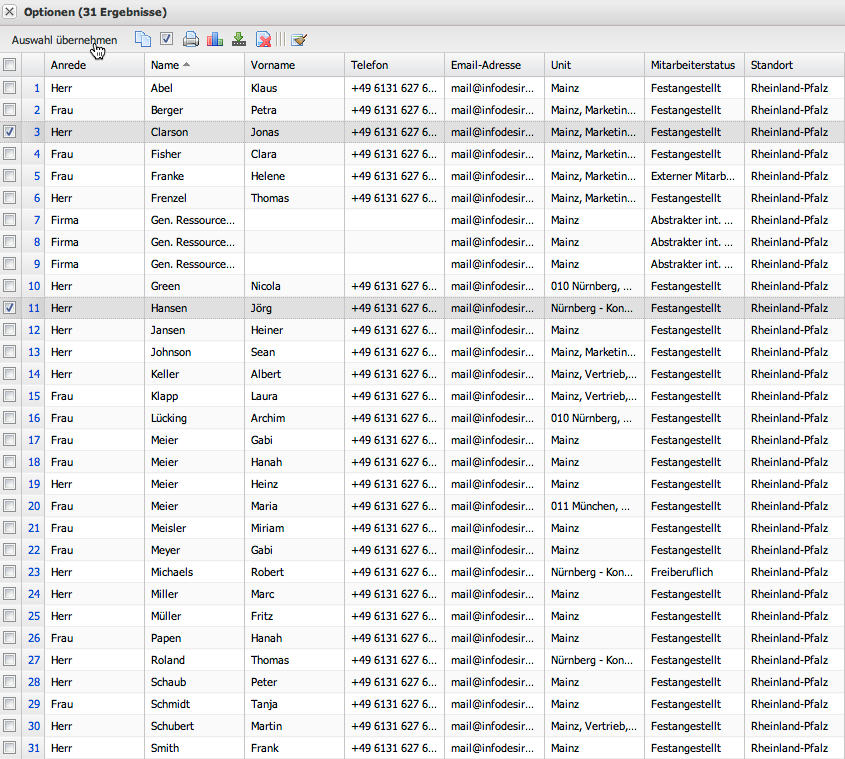Click the green download arrow icon
845x759 pixels.
point(239,40)
